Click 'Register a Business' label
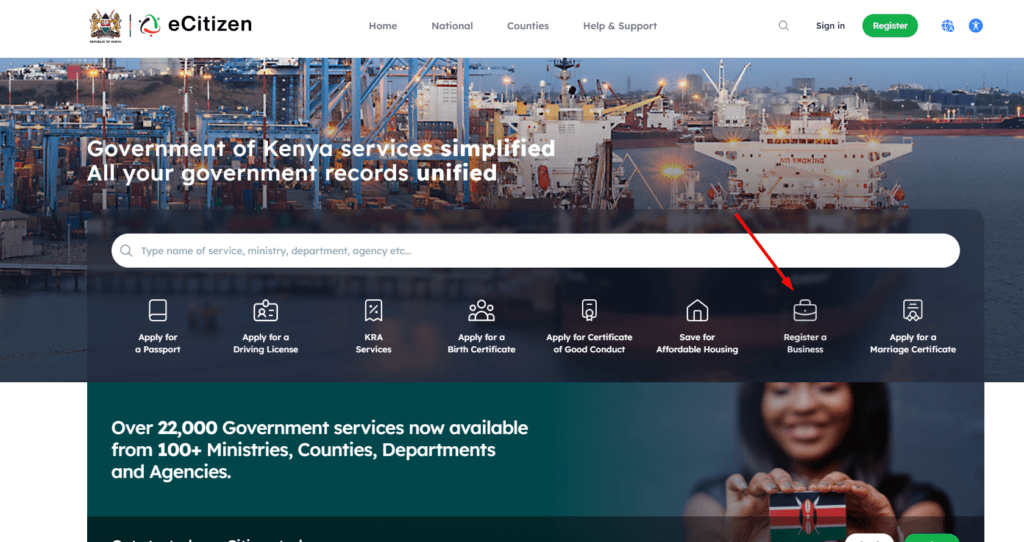Screen dimensions: 1024x542 tap(805, 343)
